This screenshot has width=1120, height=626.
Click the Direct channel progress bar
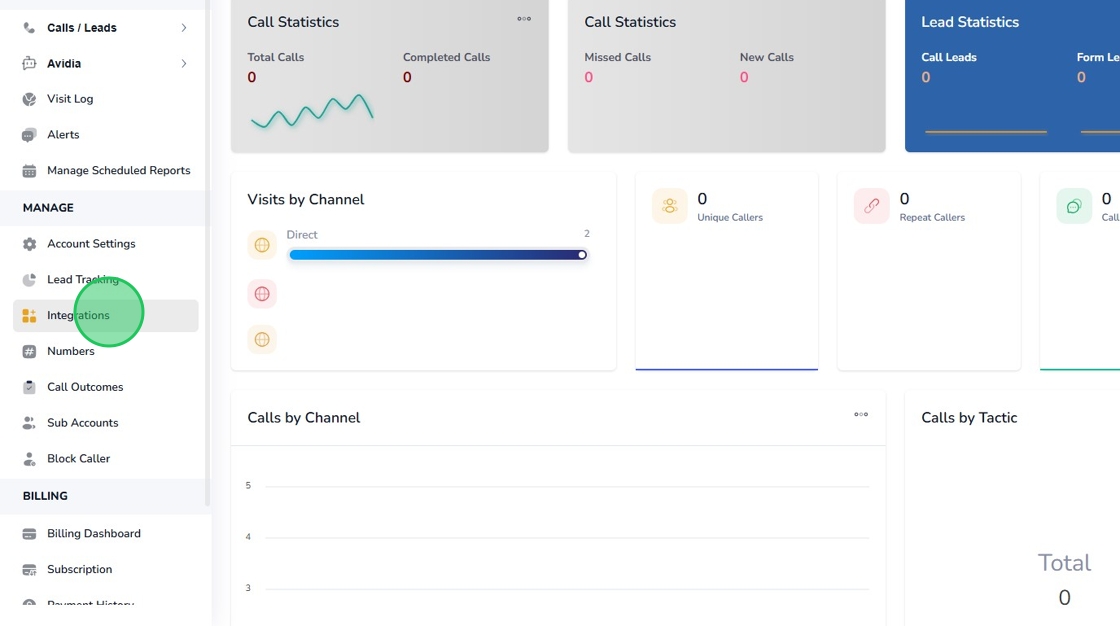pos(437,255)
